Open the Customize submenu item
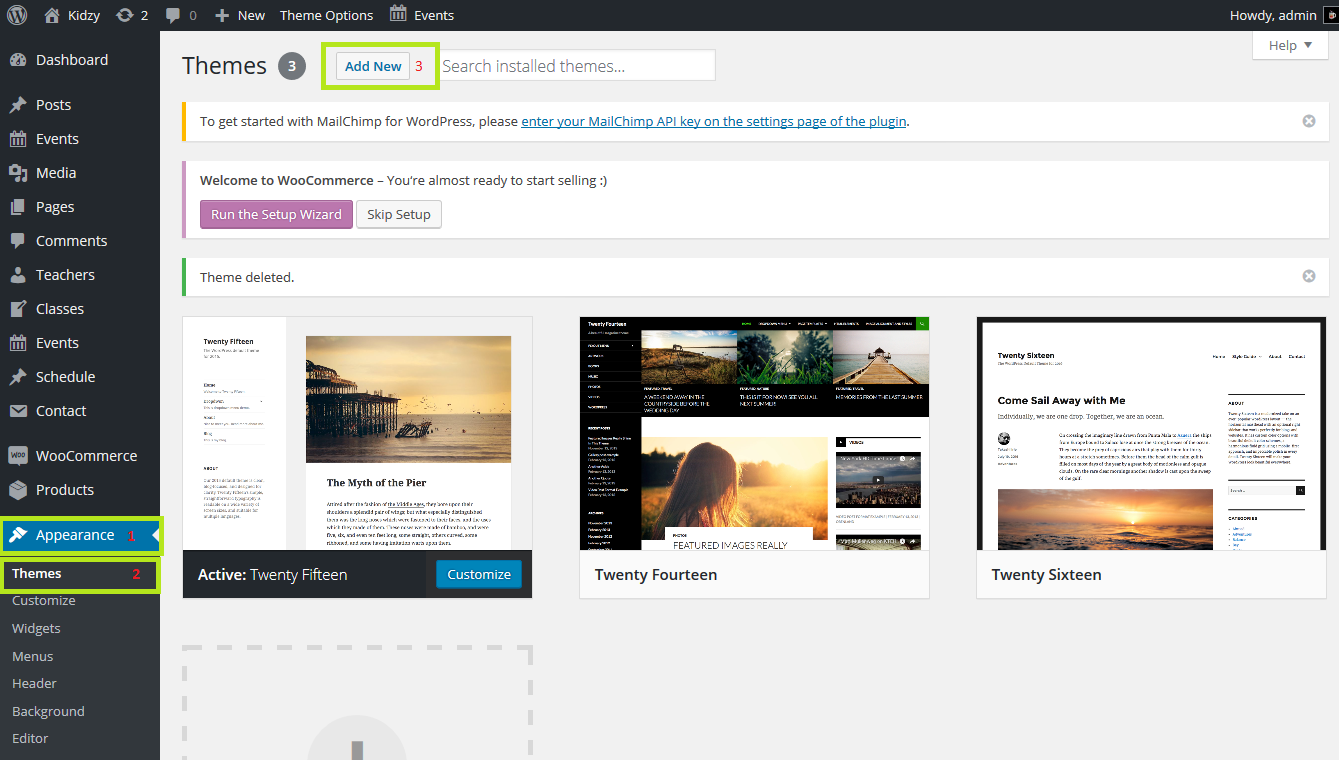The width and height of the screenshot is (1339, 760). click(x=44, y=601)
